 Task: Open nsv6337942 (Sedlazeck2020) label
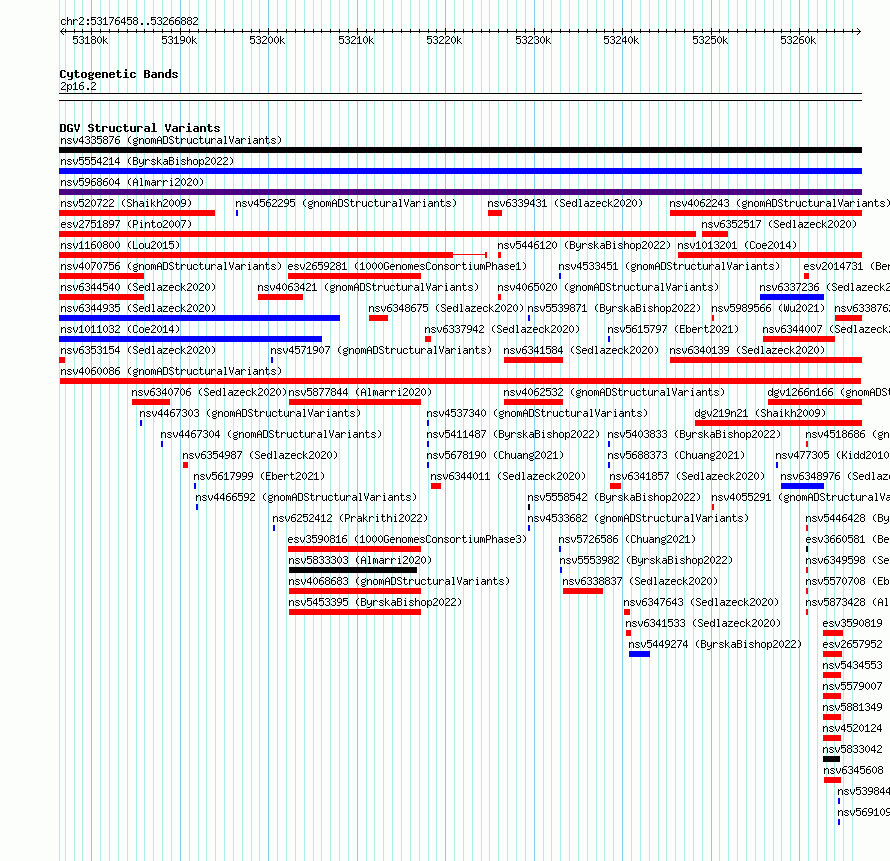tap(502, 329)
